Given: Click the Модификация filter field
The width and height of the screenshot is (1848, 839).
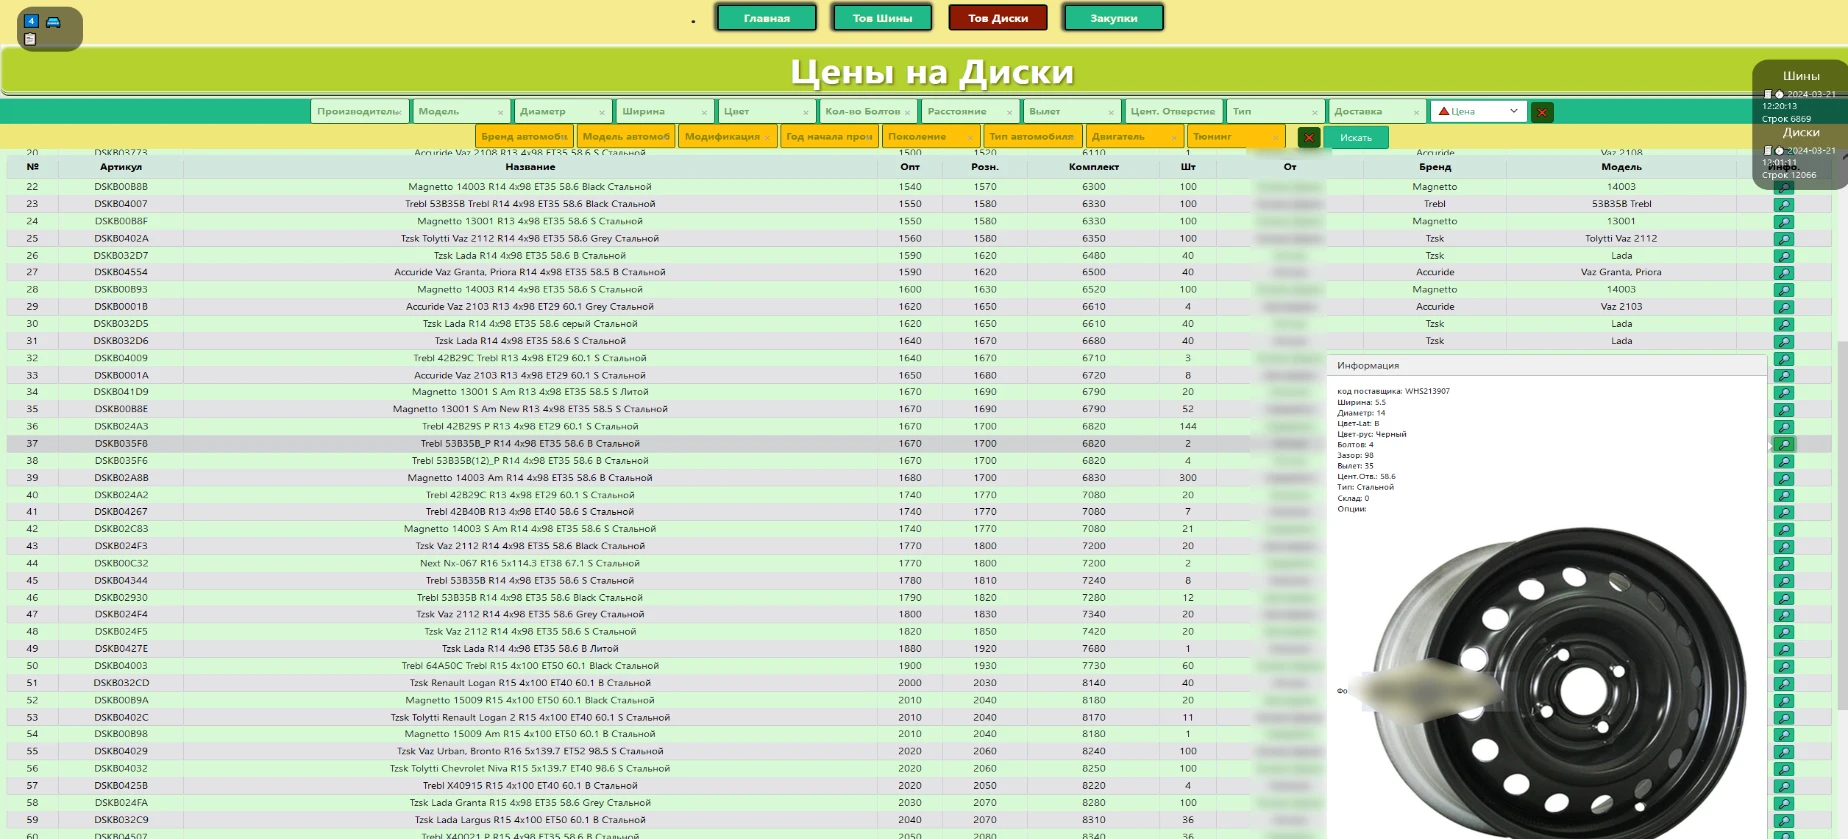Looking at the screenshot, I should coord(728,136).
